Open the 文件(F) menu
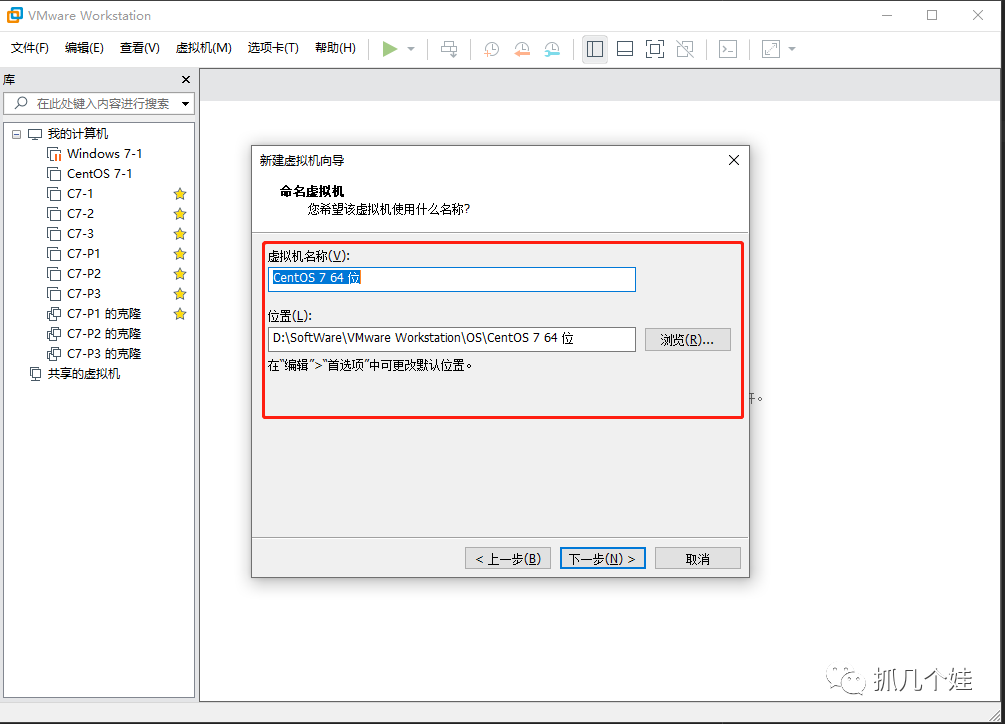 pyautogui.click(x=29, y=48)
